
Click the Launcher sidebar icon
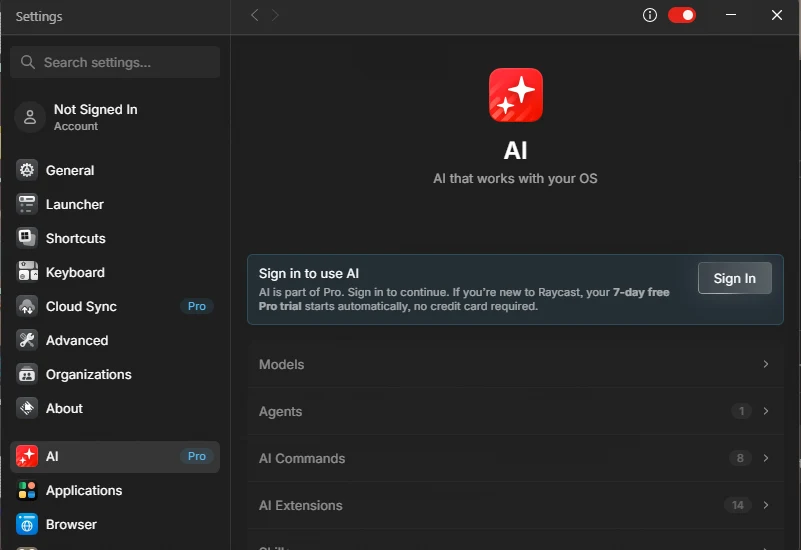tap(27, 204)
